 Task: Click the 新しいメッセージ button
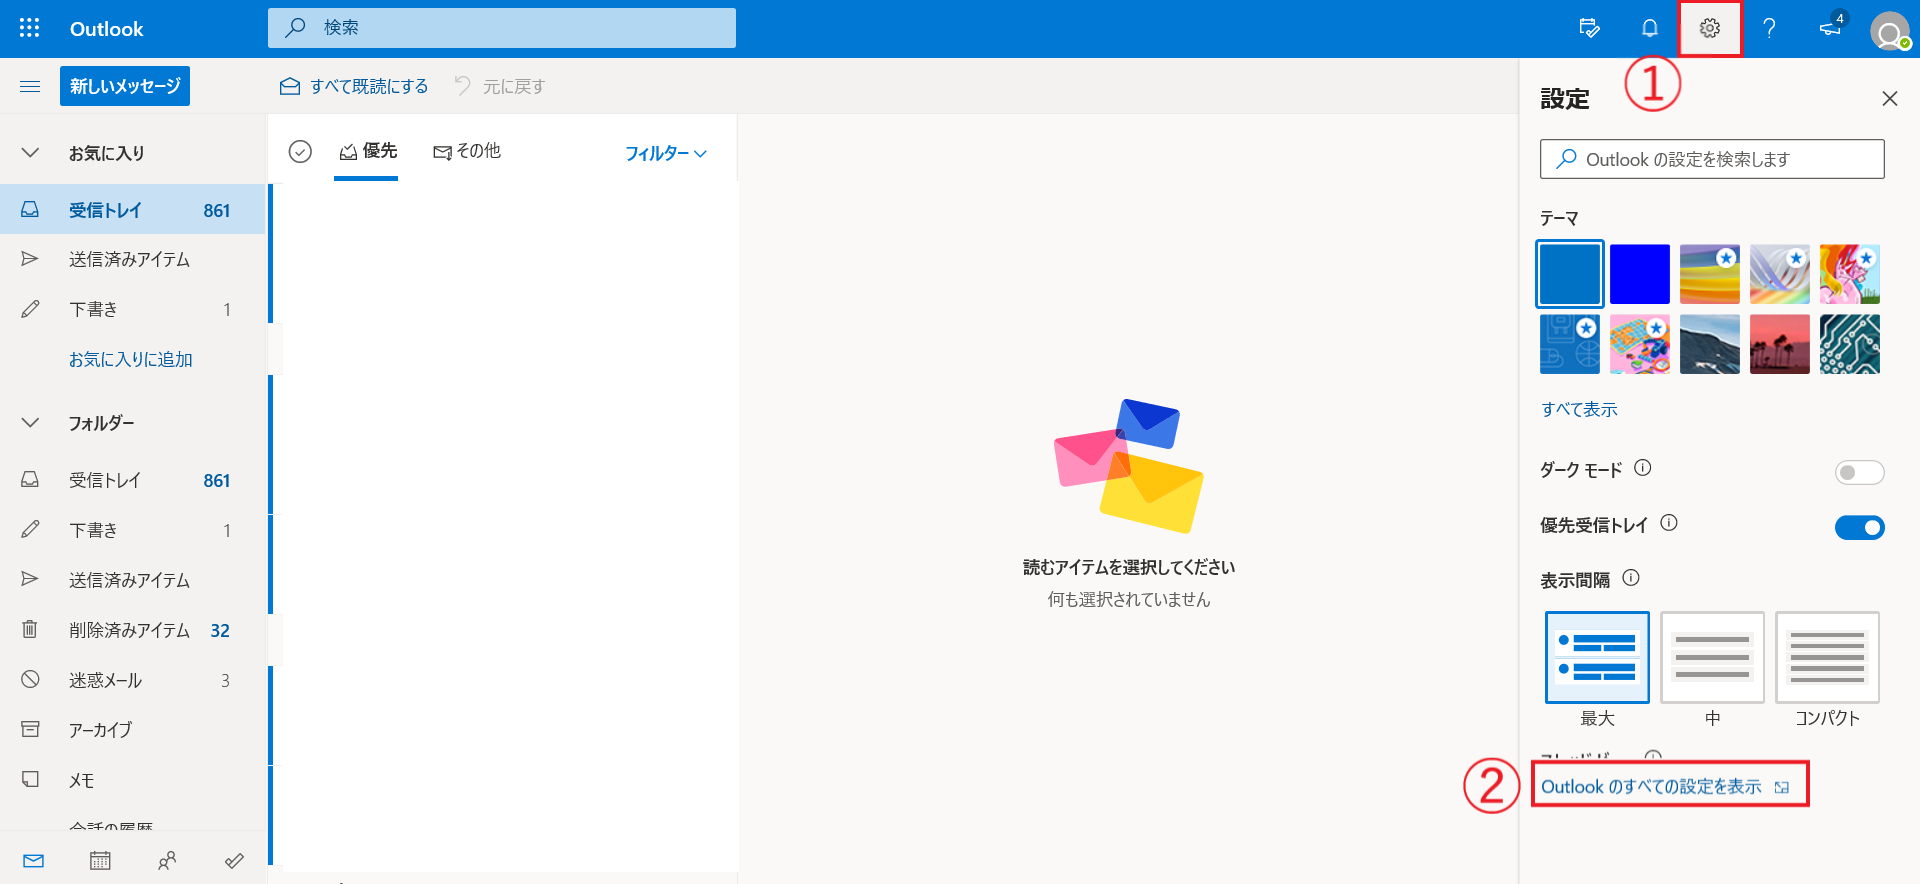125,86
